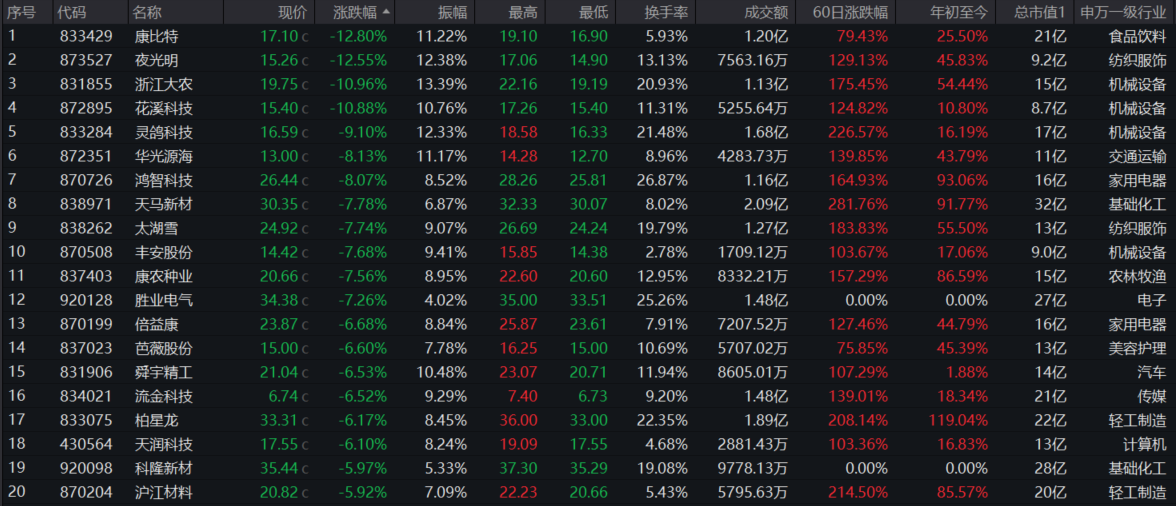Select stock 浙江大农 row
This screenshot has height=506, width=1176.
coord(588,84)
